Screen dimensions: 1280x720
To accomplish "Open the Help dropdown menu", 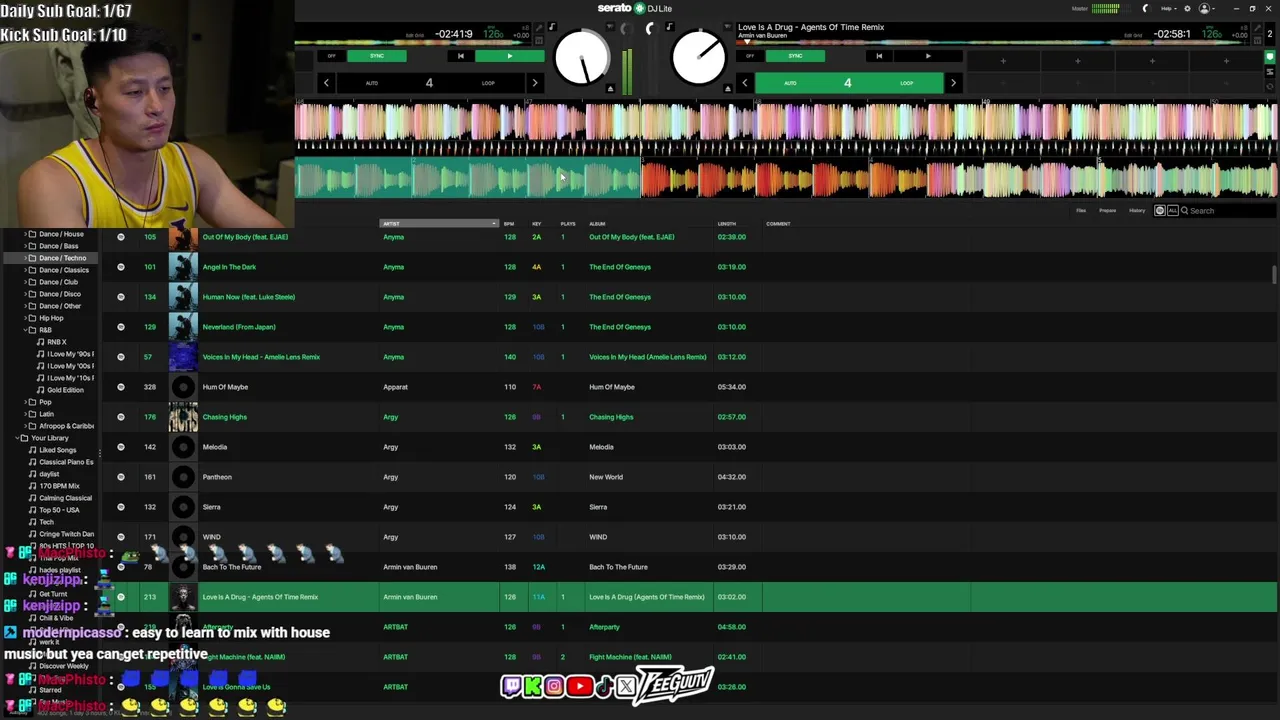I will (1168, 8).
